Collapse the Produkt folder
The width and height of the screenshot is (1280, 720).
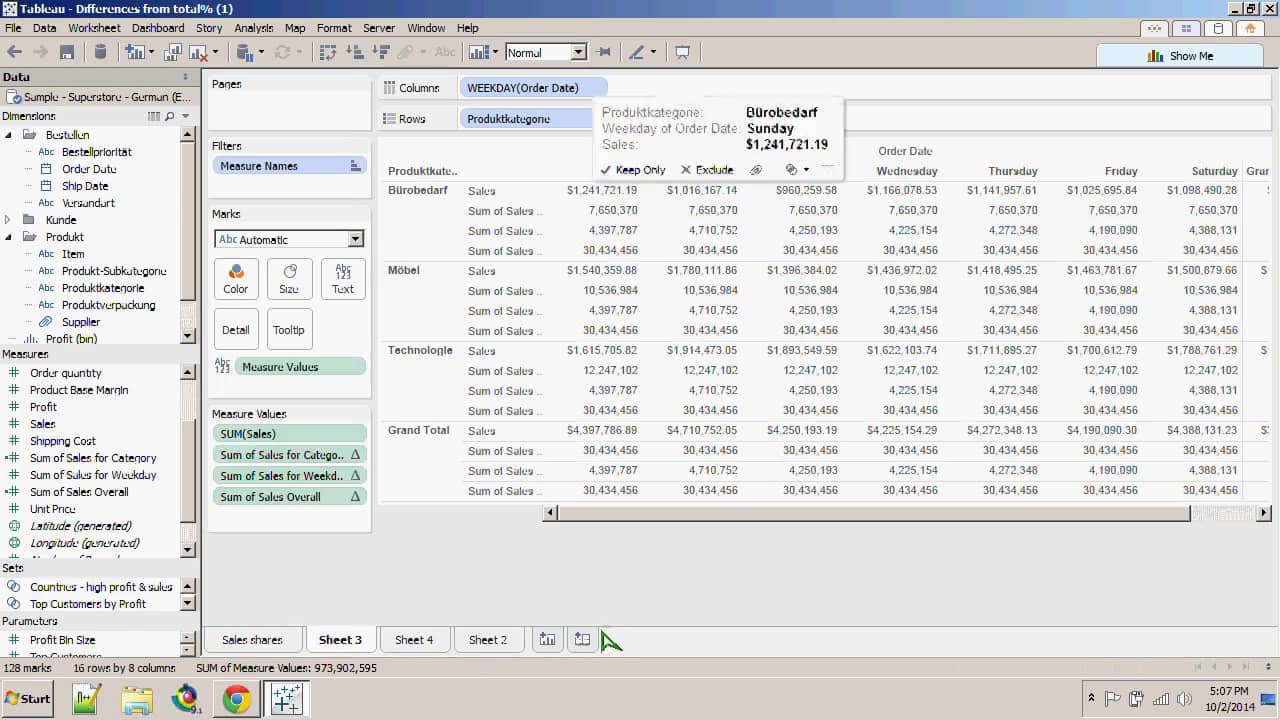(8, 237)
